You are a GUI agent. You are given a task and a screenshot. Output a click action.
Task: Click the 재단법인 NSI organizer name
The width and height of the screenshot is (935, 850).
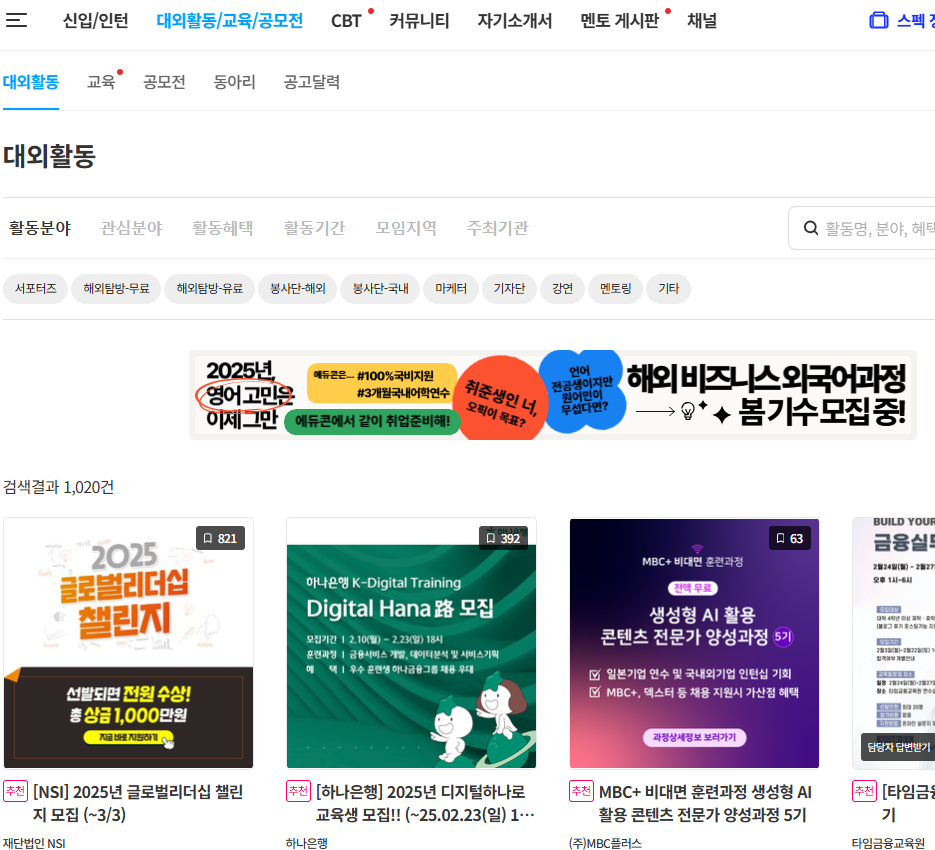pos(34,843)
